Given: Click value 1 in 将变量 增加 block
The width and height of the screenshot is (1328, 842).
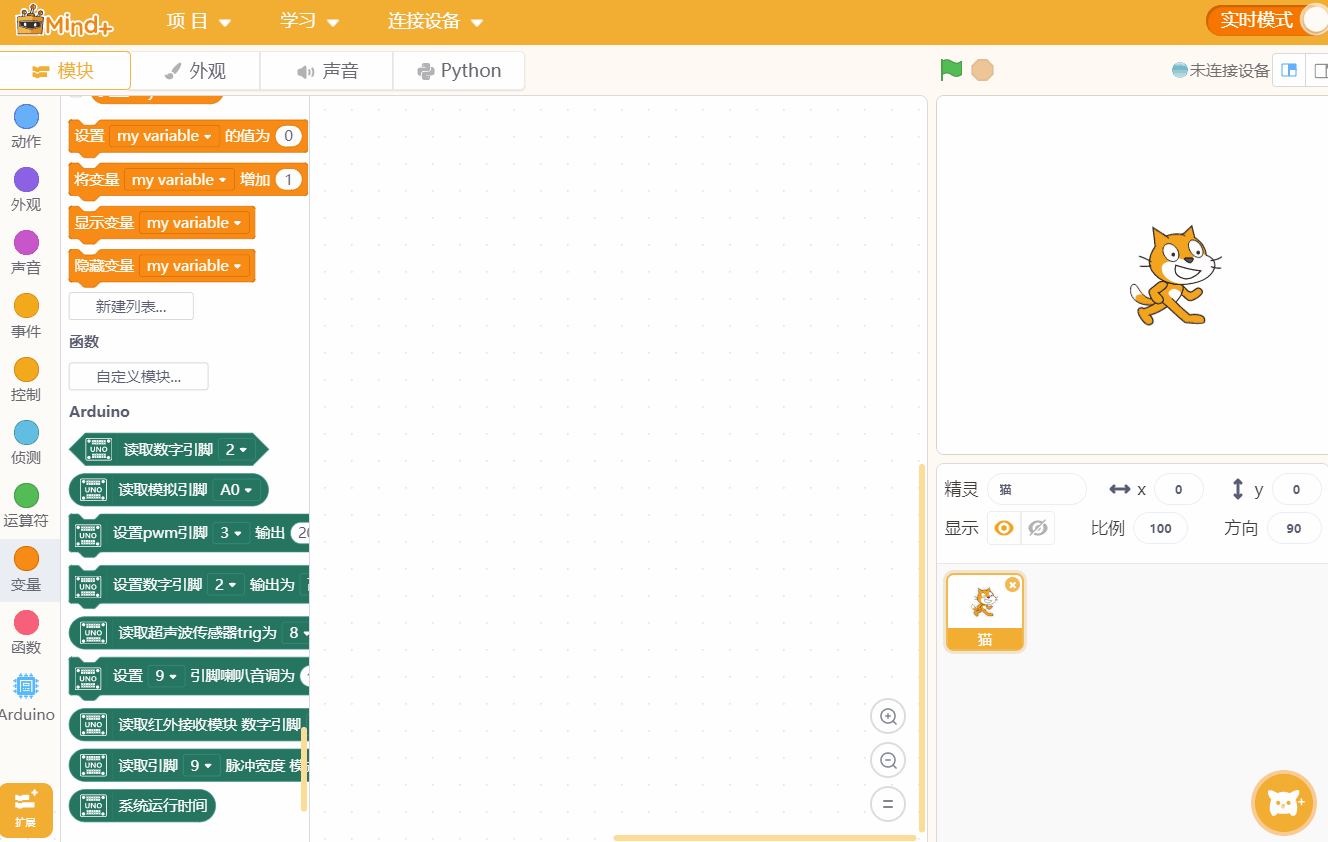Looking at the screenshot, I should coord(289,180).
